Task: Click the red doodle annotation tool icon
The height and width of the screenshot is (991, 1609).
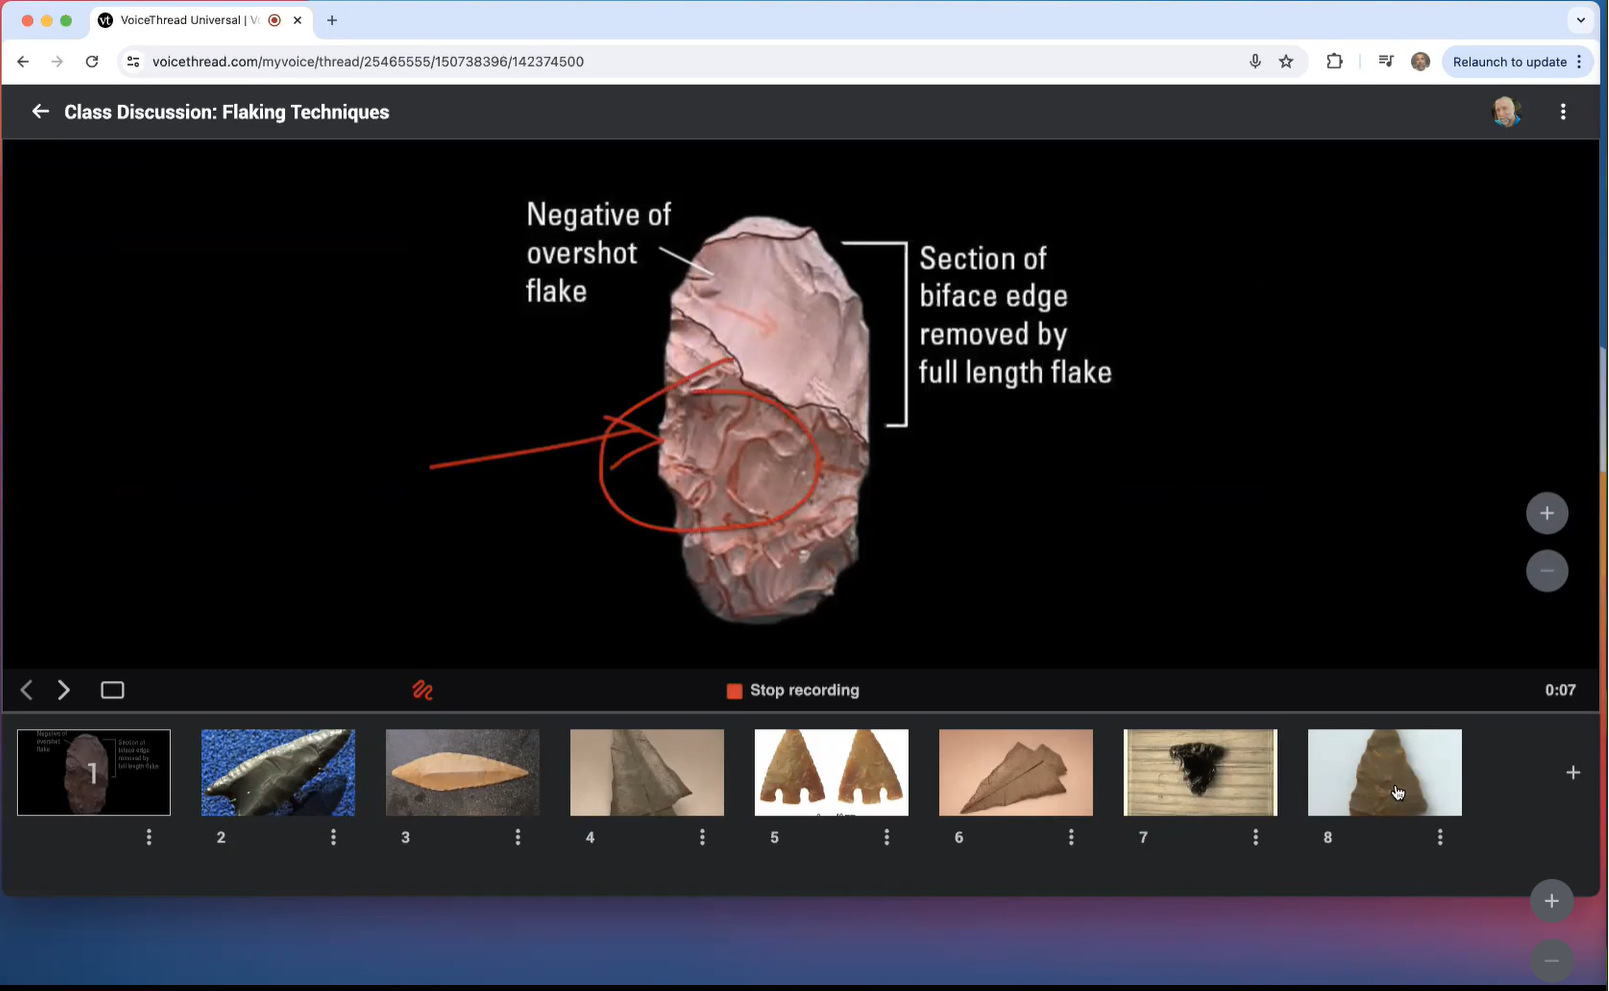Action: pos(422,690)
